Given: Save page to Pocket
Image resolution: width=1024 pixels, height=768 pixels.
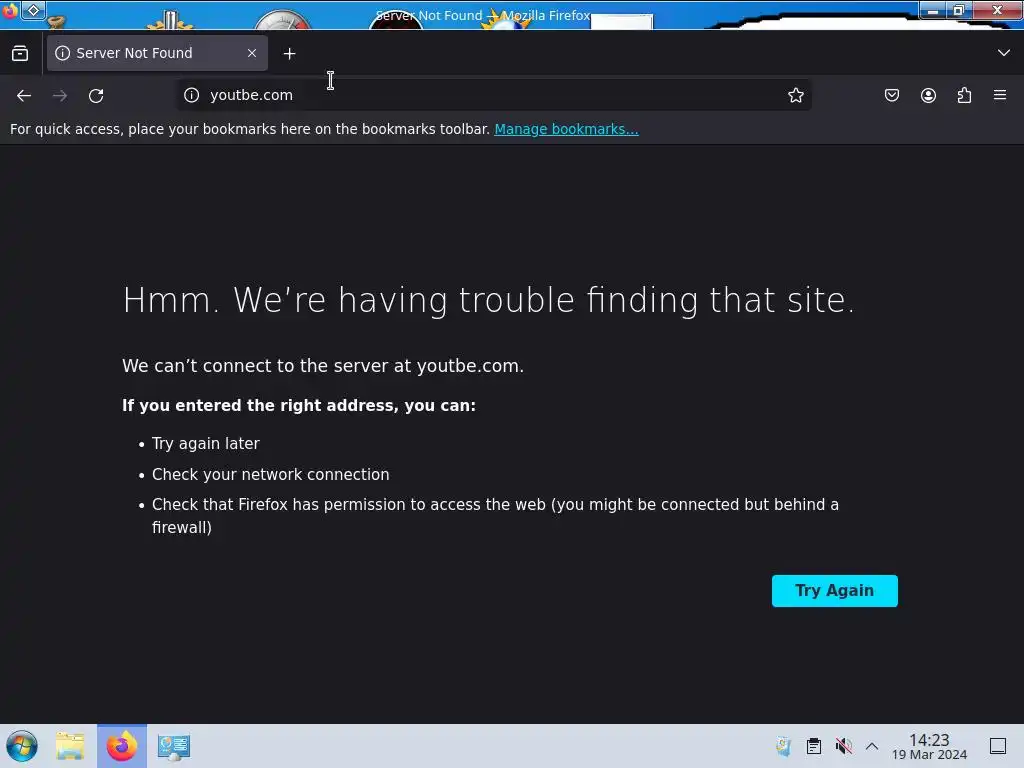Looking at the screenshot, I should 891,95.
